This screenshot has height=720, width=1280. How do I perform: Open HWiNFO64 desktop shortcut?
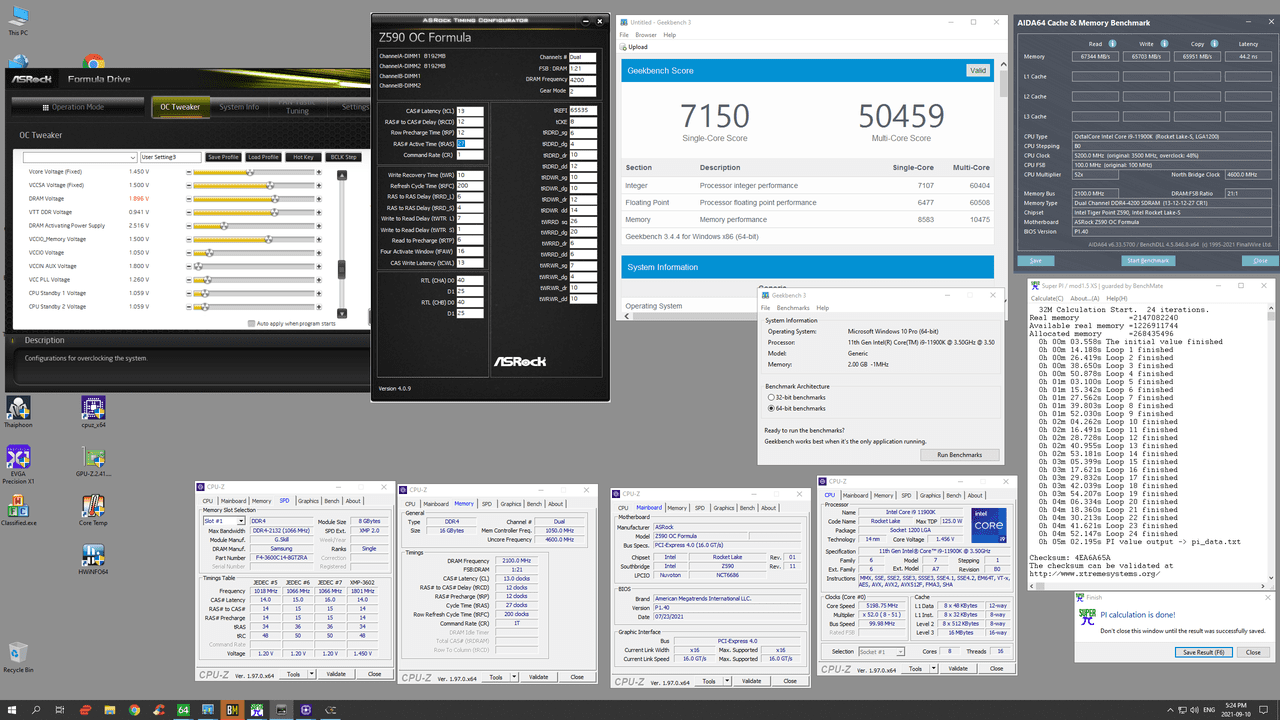pos(92,560)
